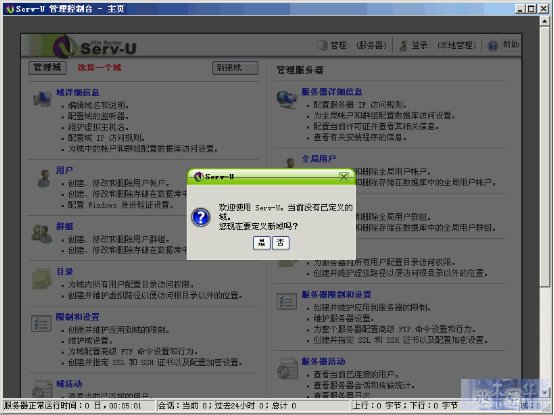The width and height of the screenshot is (554, 415).
Task: Open 服务器活动 (Server Activity) link
Action: pyautogui.click(x=323, y=361)
